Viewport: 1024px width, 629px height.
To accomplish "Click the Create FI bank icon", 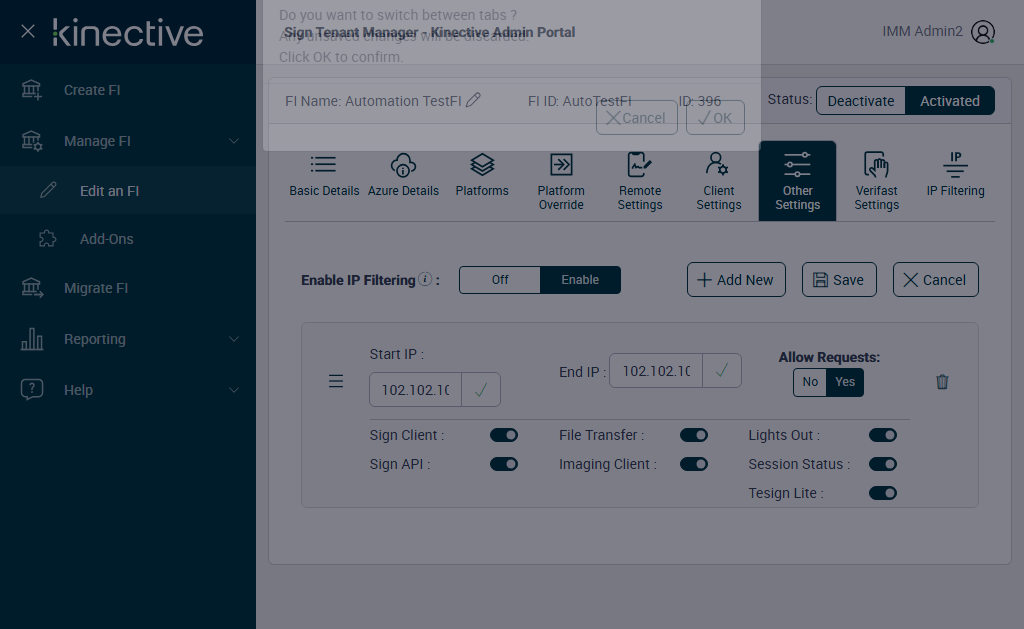I will click(x=31, y=90).
